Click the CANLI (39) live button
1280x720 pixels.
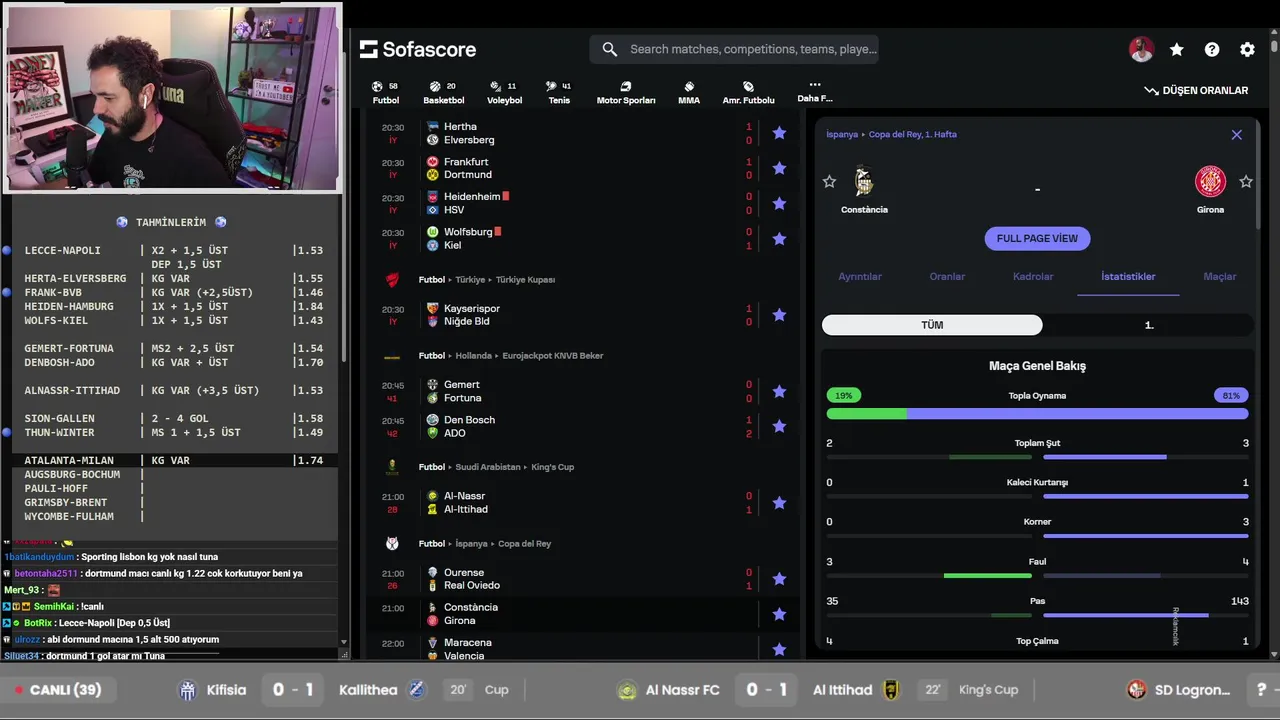pos(58,690)
